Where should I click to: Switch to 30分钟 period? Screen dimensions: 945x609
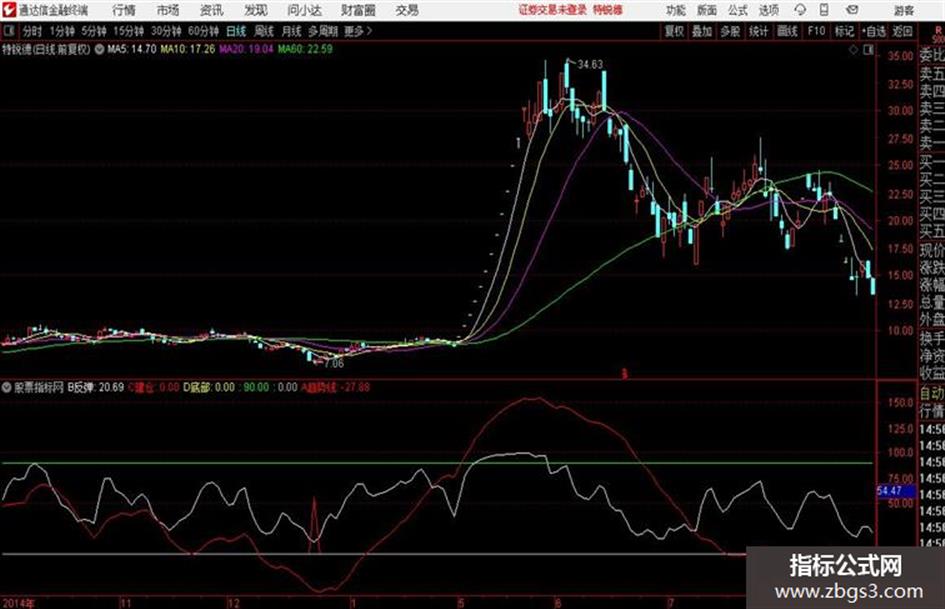point(166,31)
